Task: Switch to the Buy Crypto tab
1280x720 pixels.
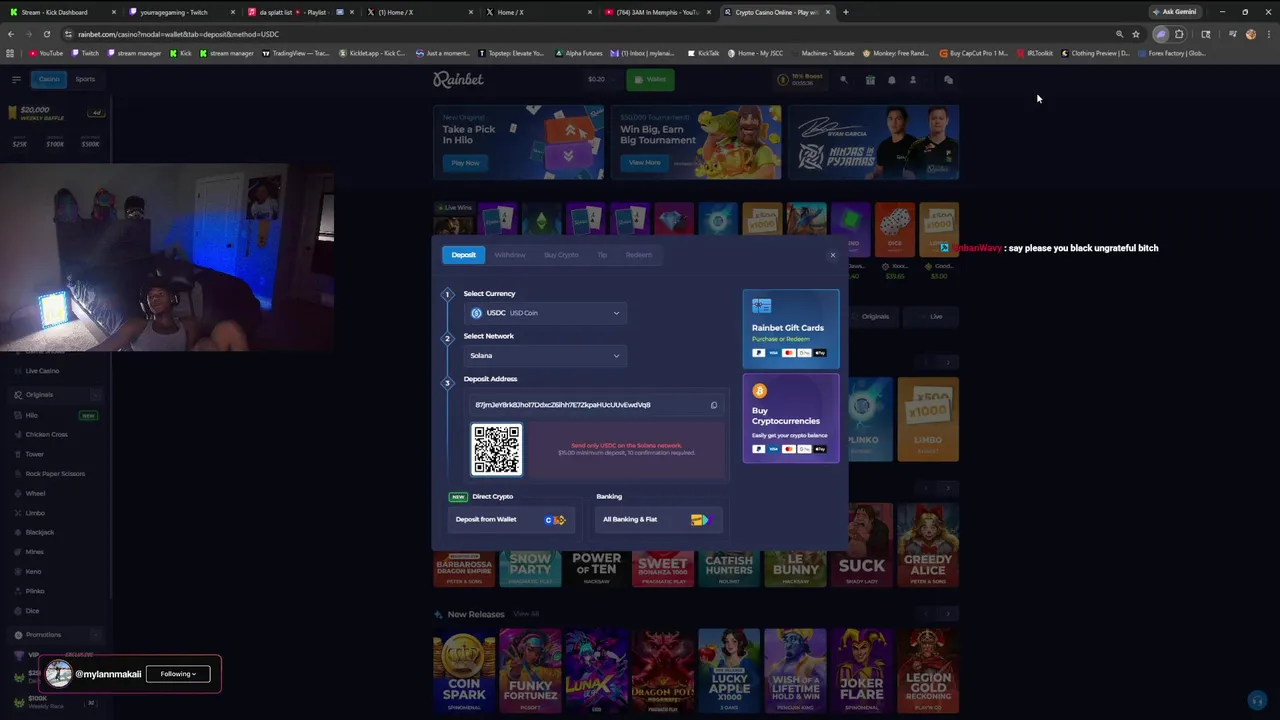Action: (x=561, y=255)
